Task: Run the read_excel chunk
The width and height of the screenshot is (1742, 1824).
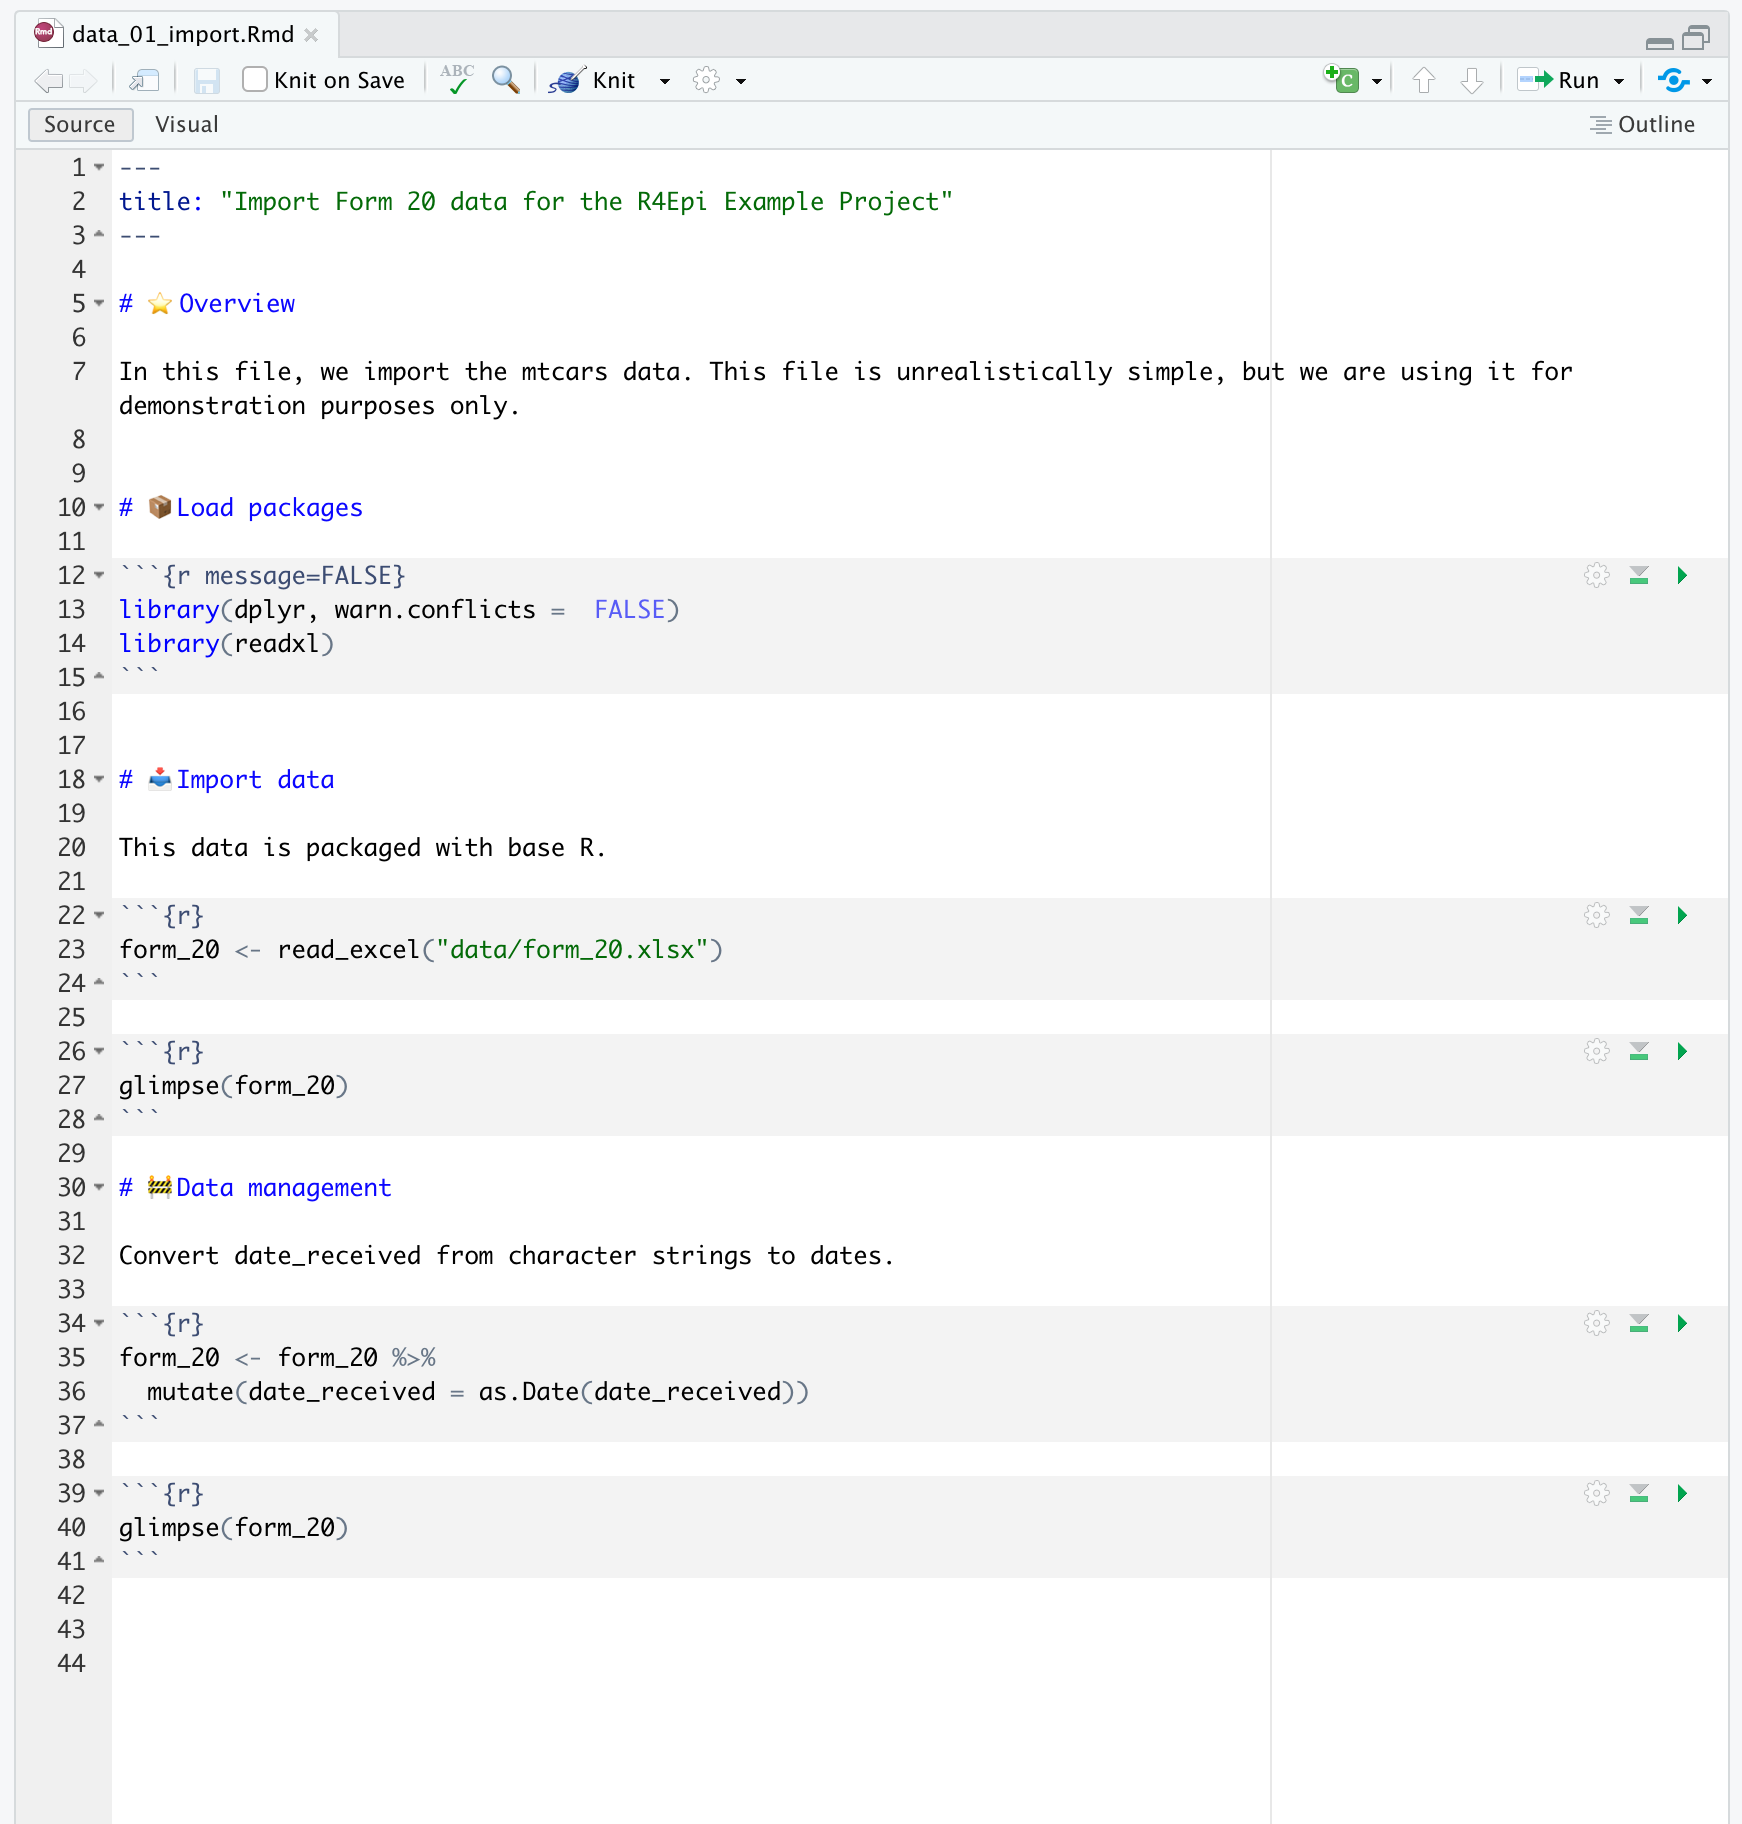Action: tap(1682, 916)
